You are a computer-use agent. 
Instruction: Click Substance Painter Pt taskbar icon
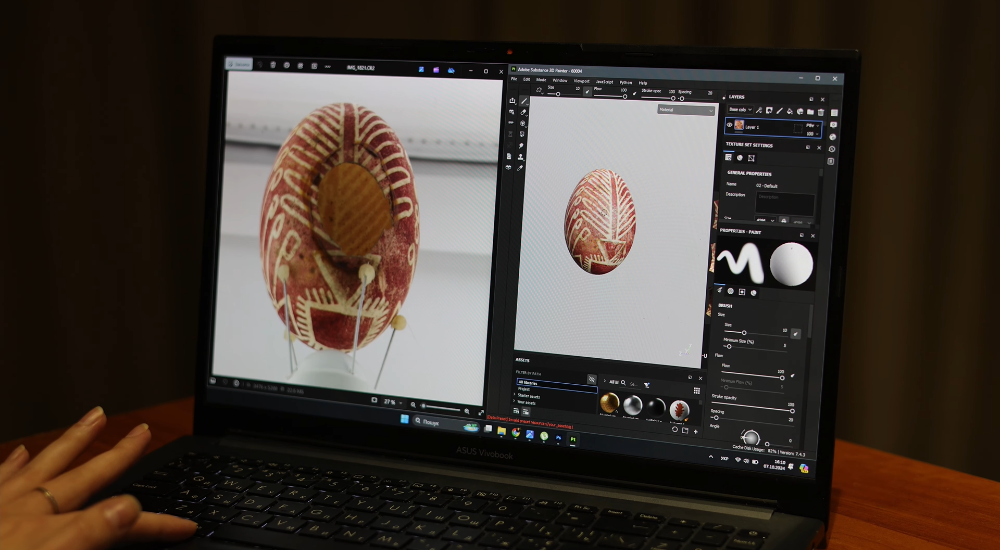pyautogui.click(x=573, y=439)
